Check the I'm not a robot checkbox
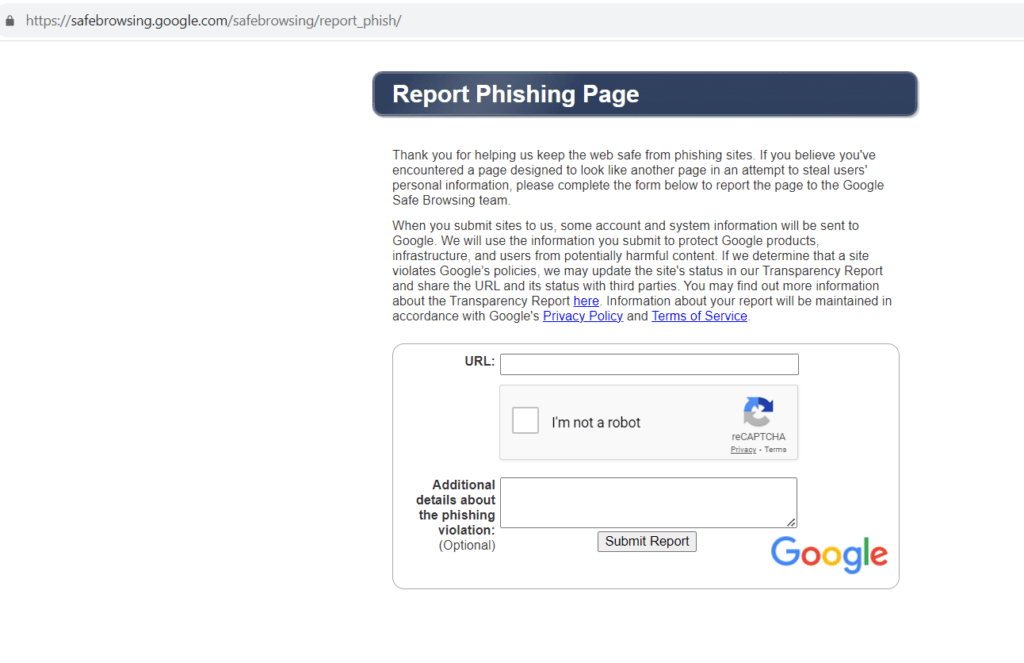This screenshot has height=663, width=1024. [525, 420]
